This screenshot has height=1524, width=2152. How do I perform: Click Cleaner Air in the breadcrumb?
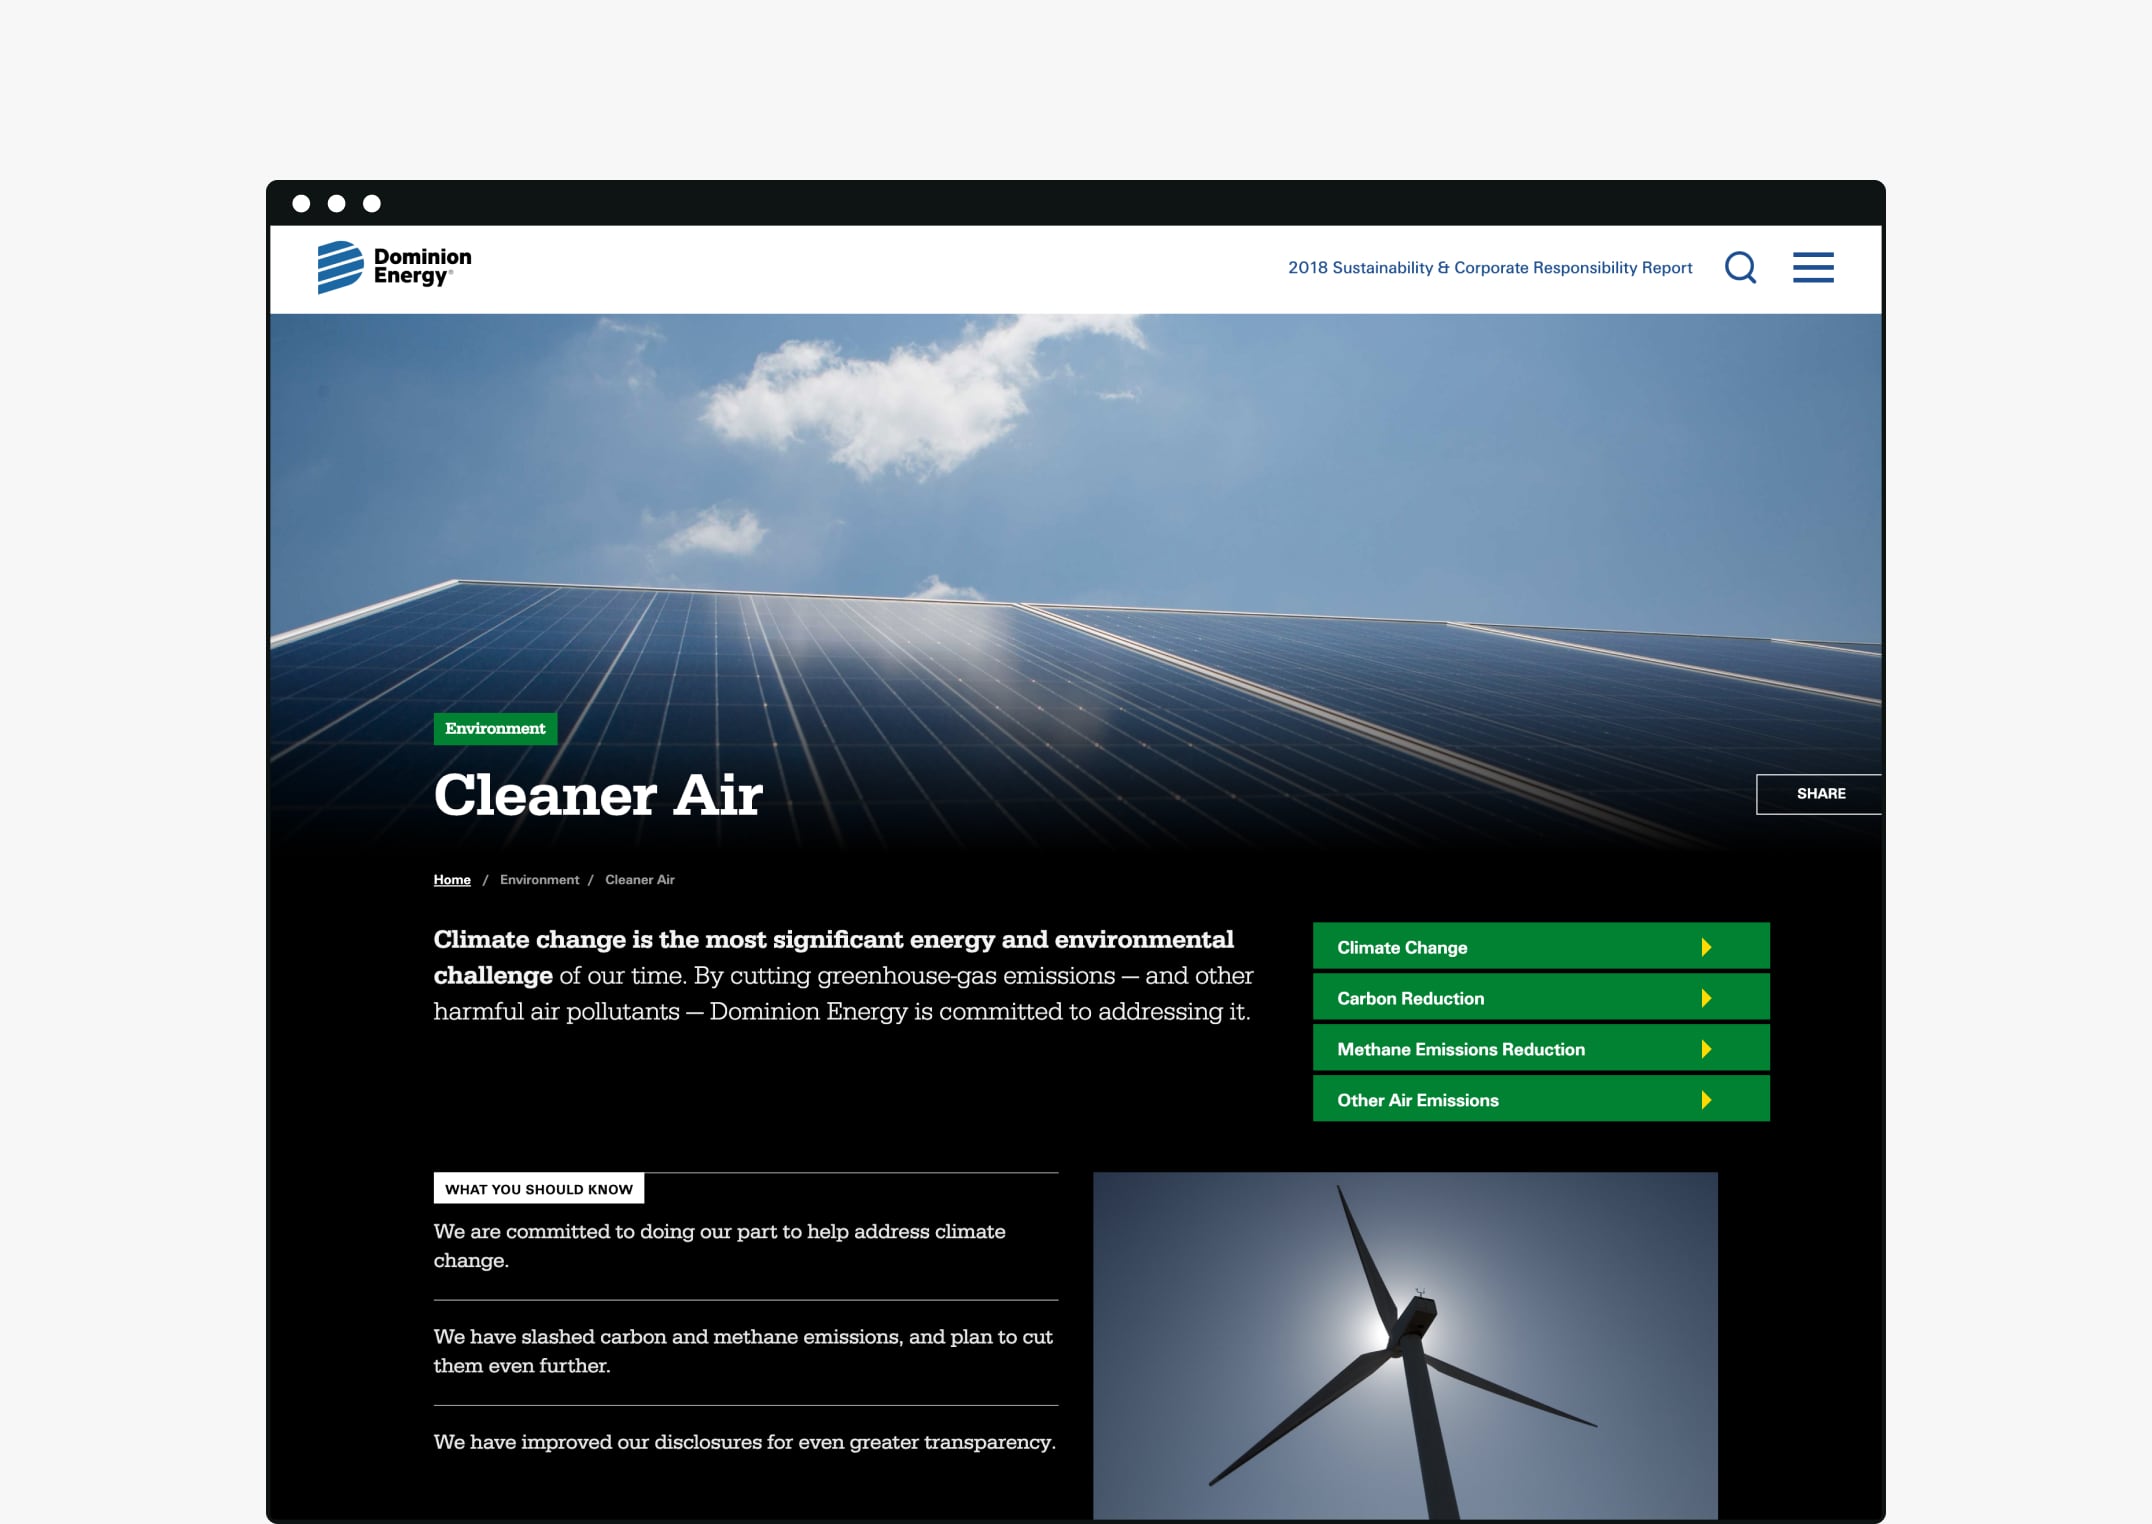pyautogui.click(x=640, y=880)
